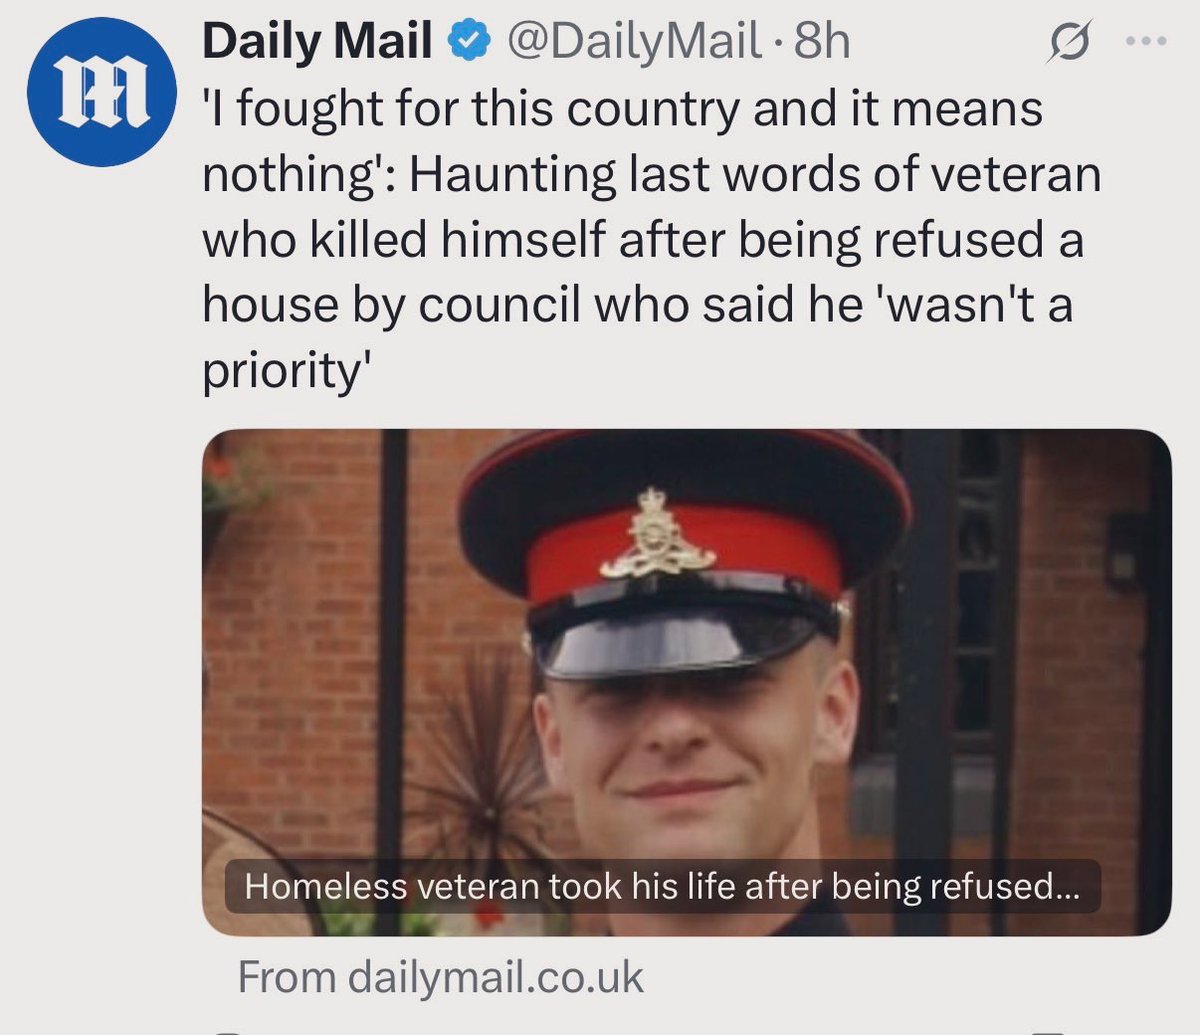Screen dimensions: 1200x1035
Task: Open the three-dot more options menu
Action: [1146, 42]
